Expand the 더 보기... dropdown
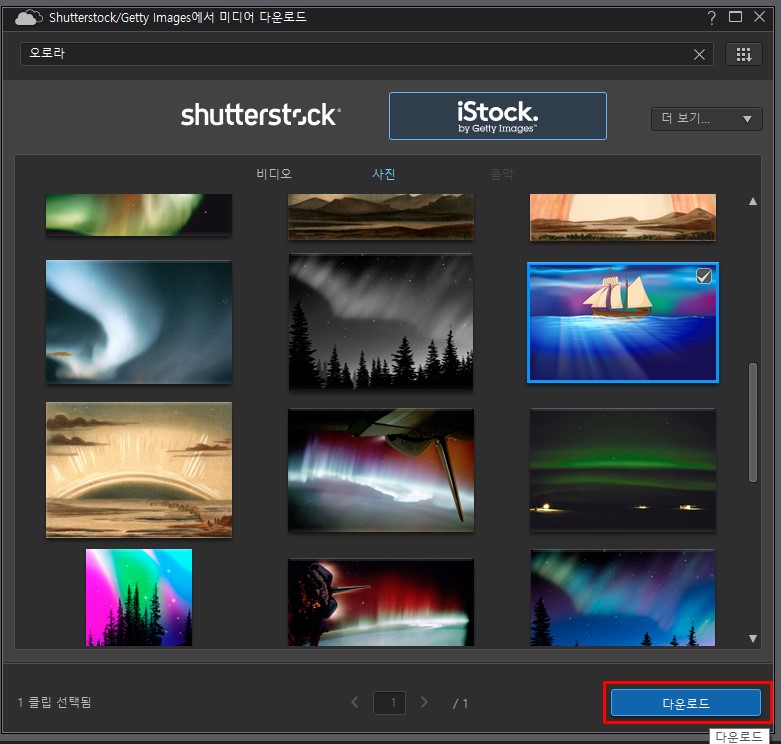Screen dimensions: 781x744 click(706, 119)
